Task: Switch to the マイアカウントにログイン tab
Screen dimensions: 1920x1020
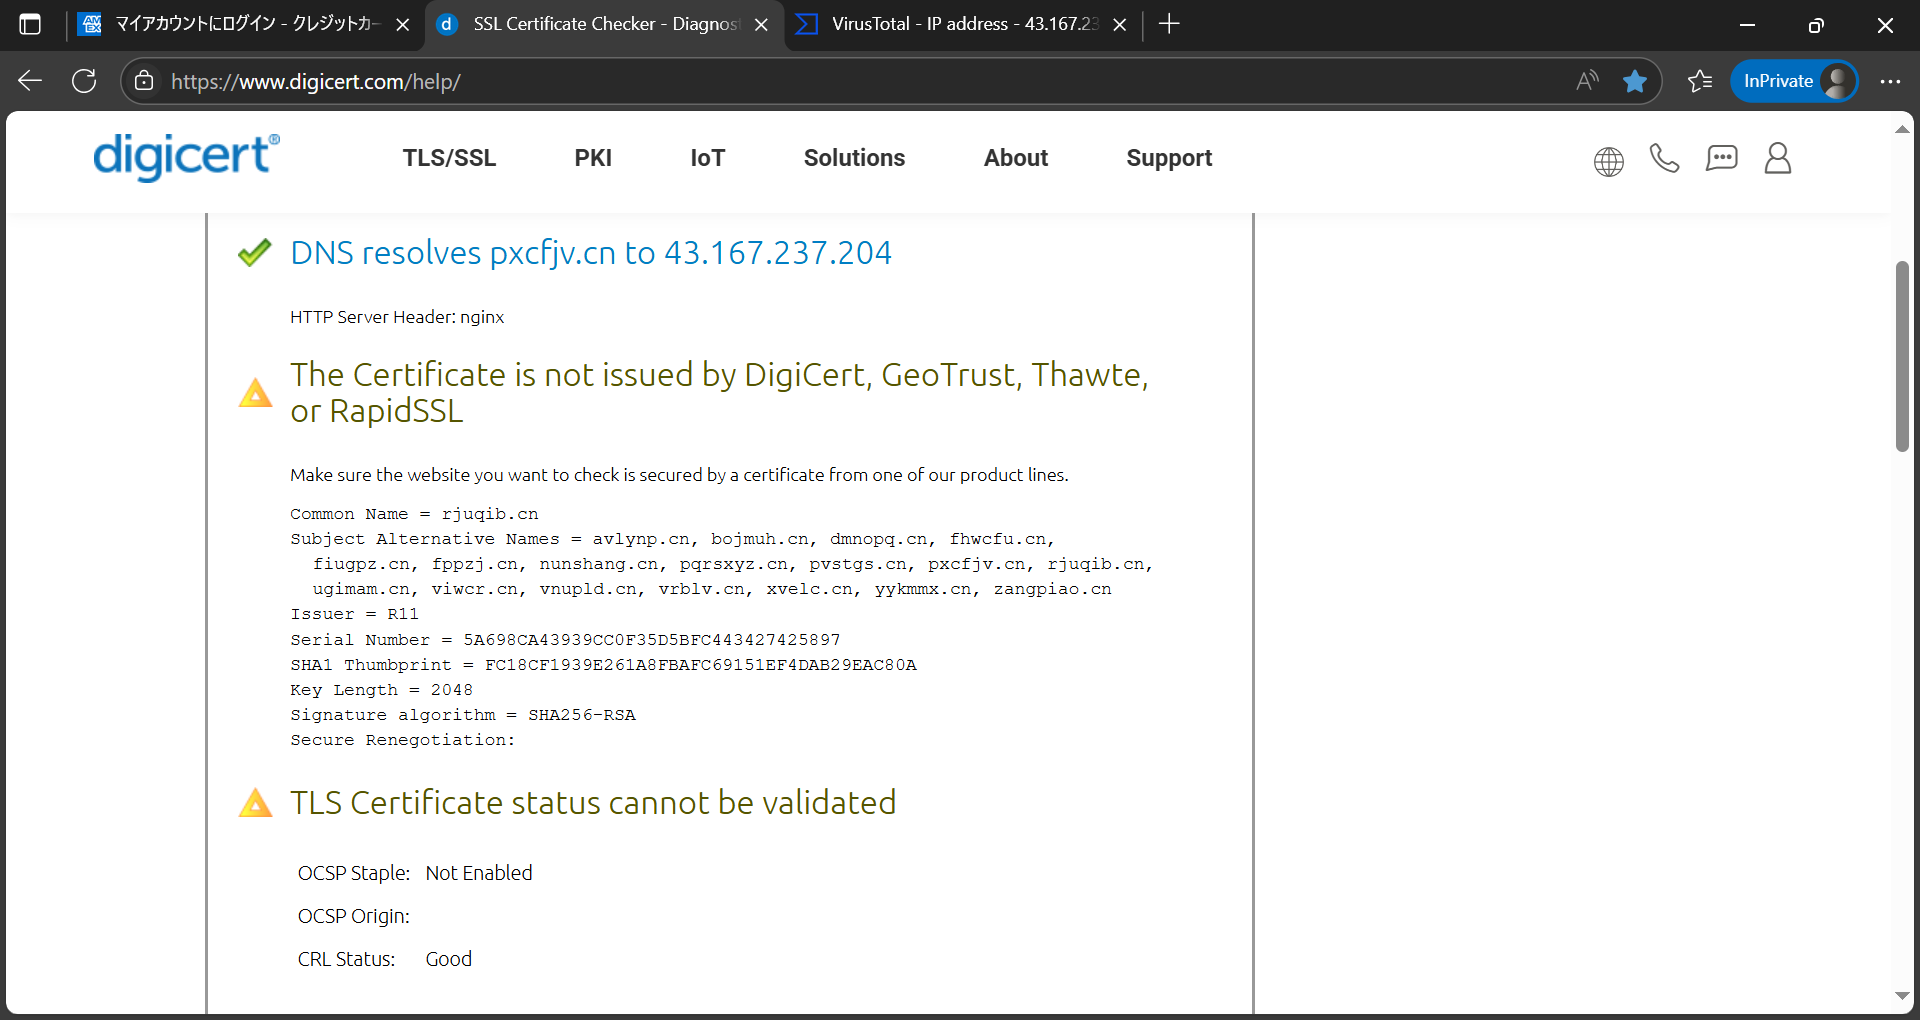Action: coord(245,24)
